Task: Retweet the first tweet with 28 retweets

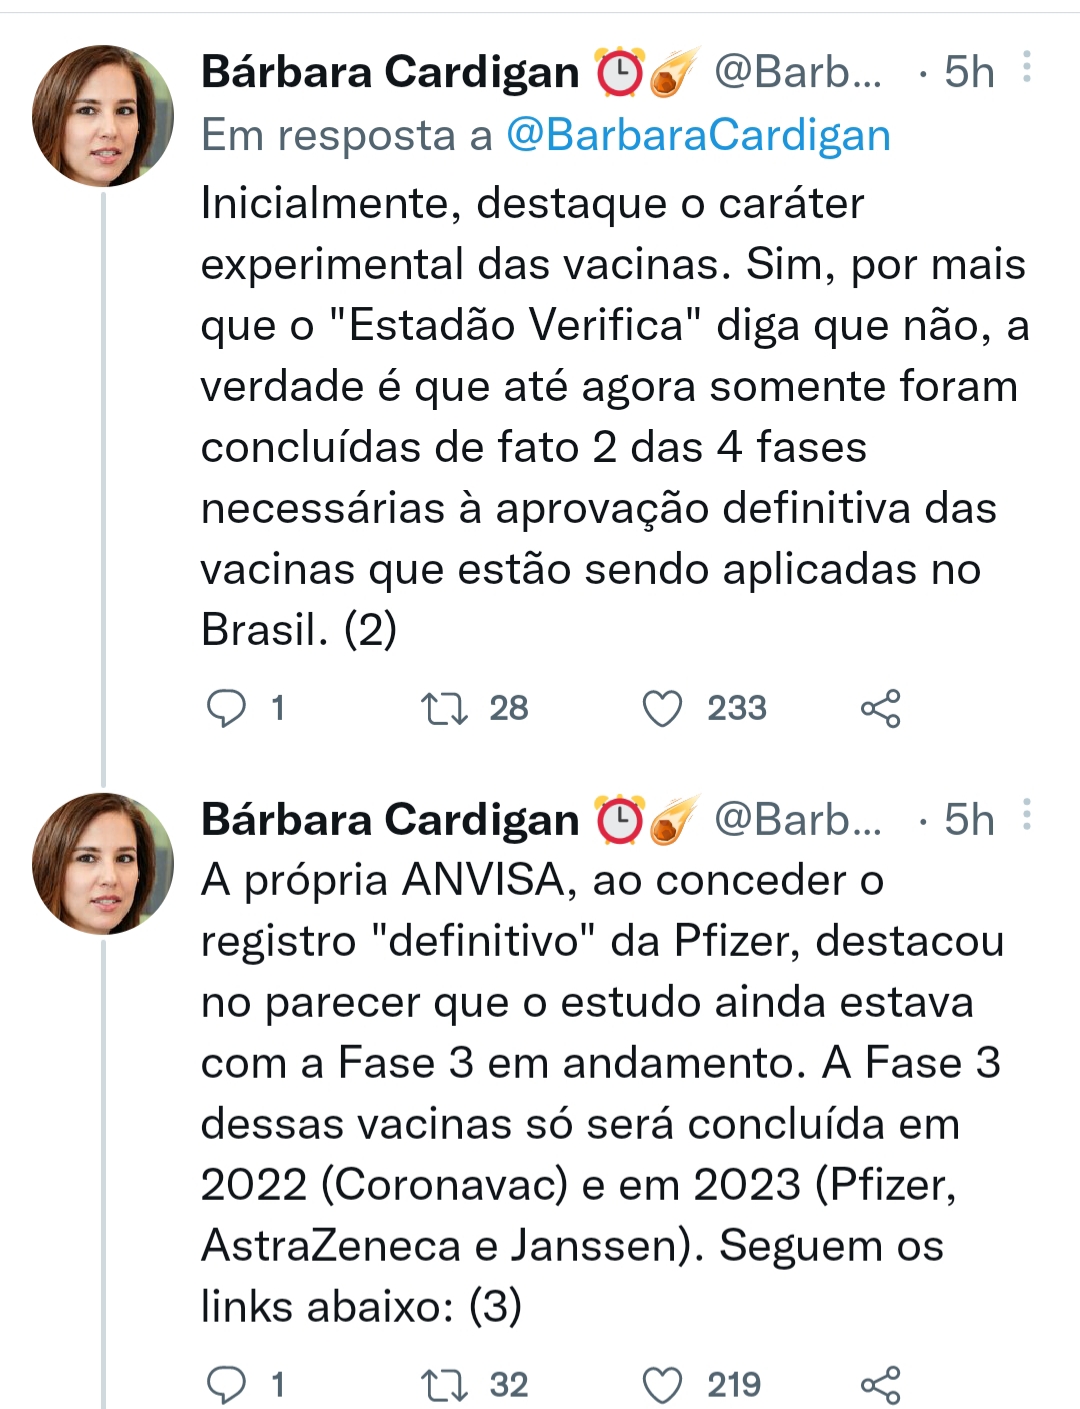Action: (x=444, y=708)
